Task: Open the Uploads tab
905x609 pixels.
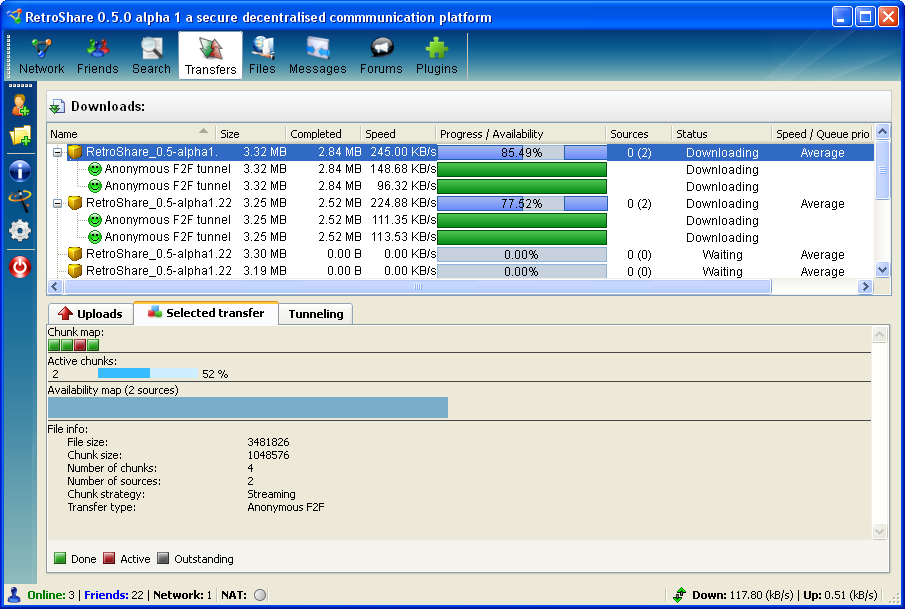Action: pyautogui.click(x=90, y=313)
